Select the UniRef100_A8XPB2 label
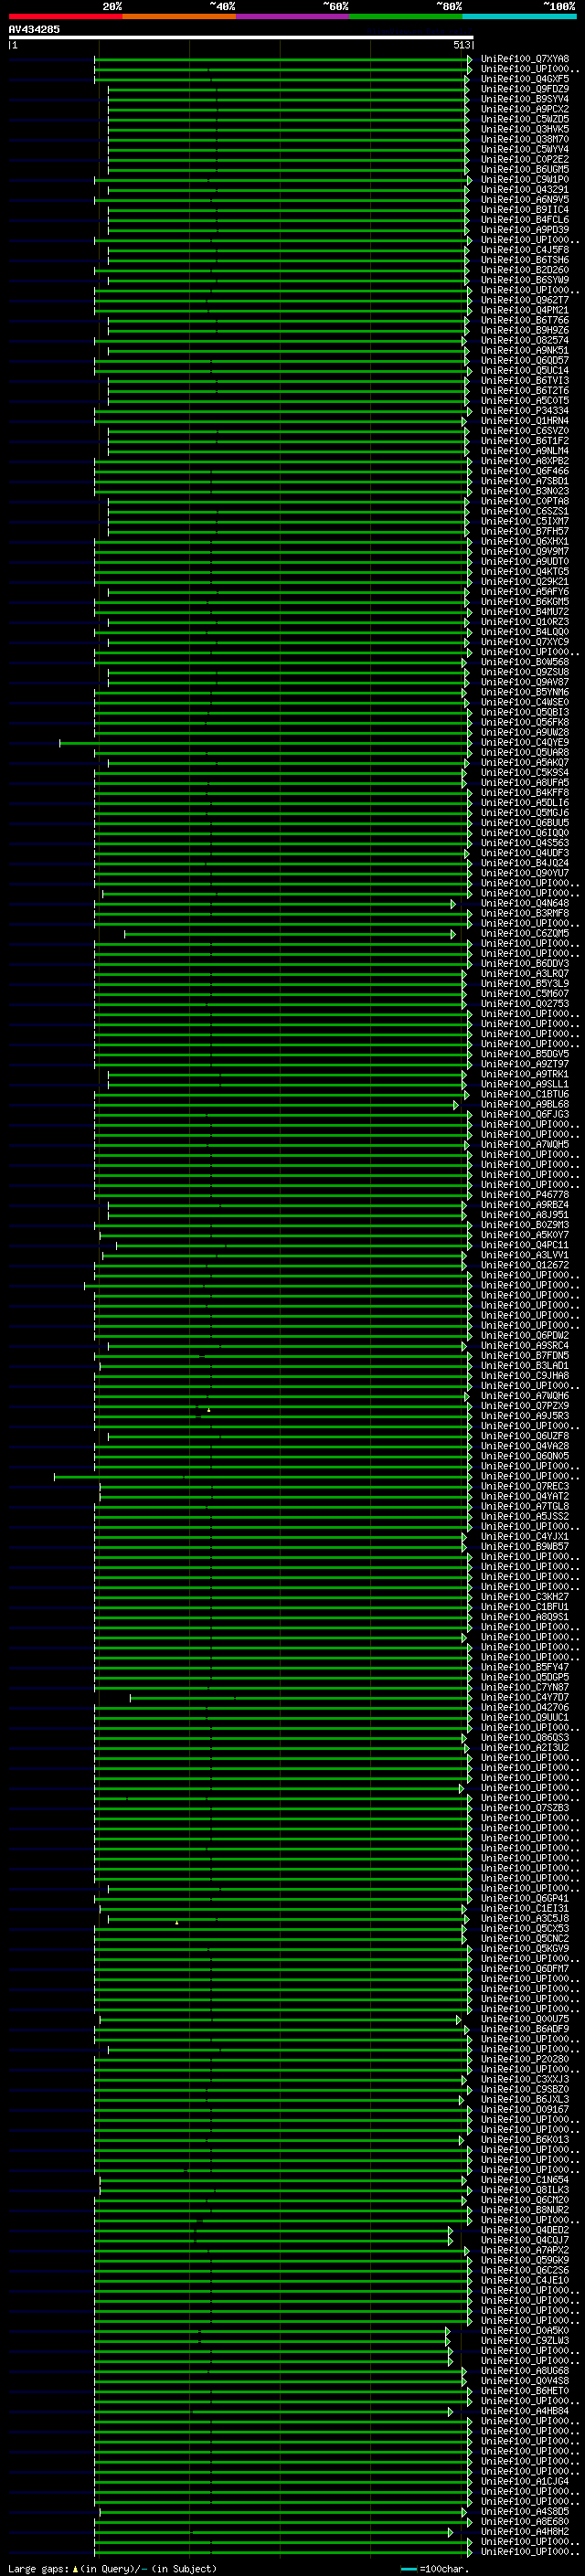This screenshot has height=2576, width=585. (x=525, y=461)
